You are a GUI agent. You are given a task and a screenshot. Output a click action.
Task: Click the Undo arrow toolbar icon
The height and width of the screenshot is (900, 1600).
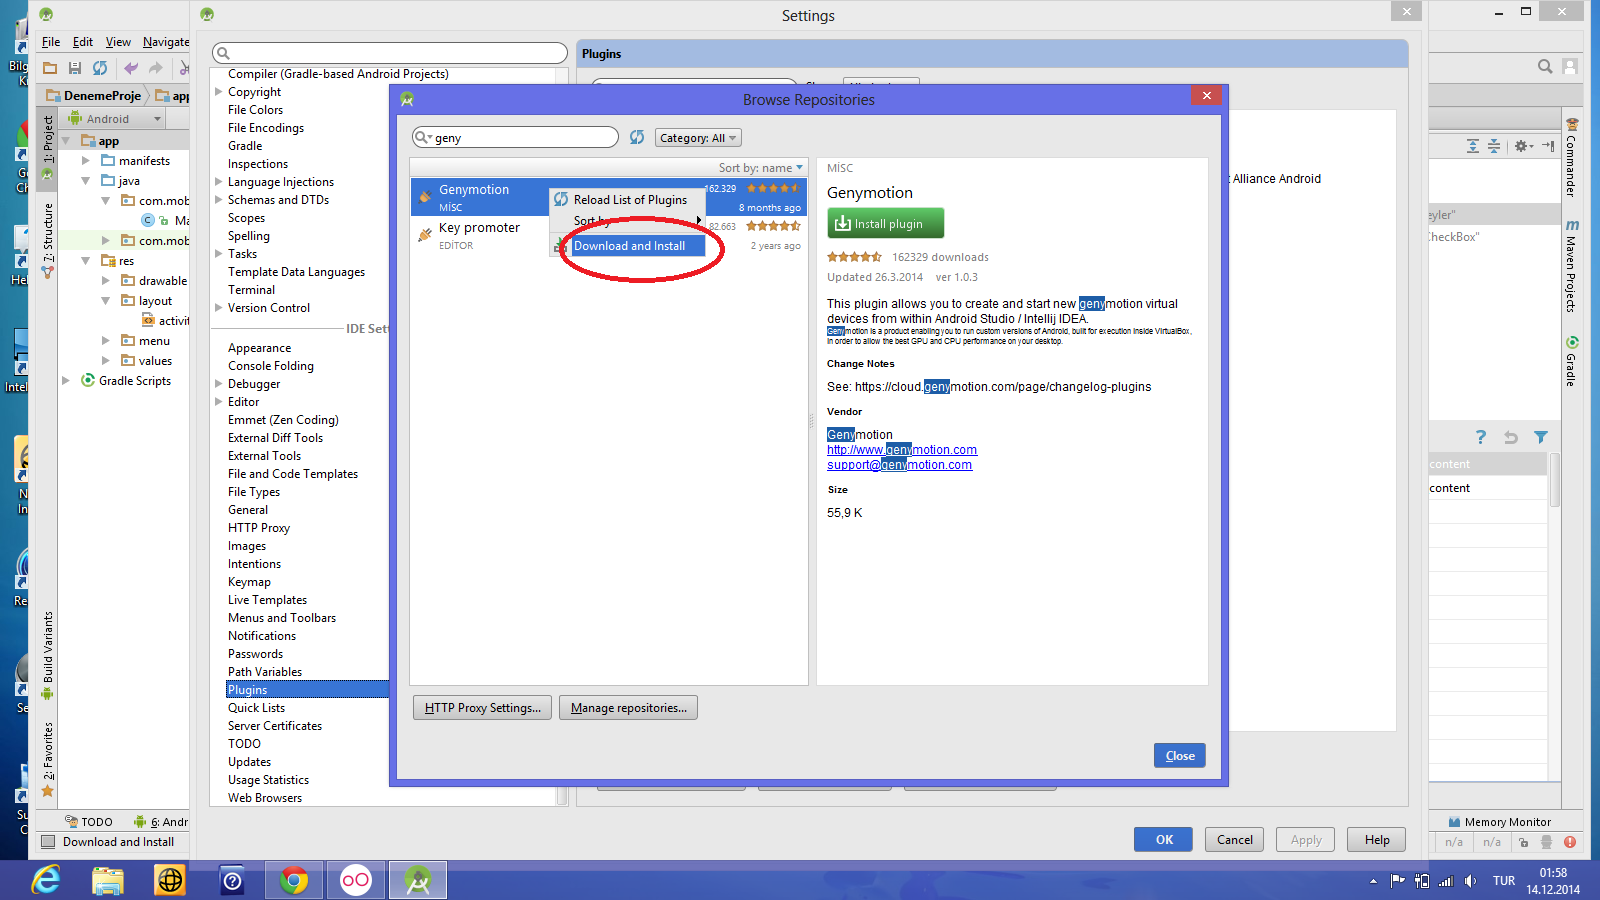click(131, 68)
